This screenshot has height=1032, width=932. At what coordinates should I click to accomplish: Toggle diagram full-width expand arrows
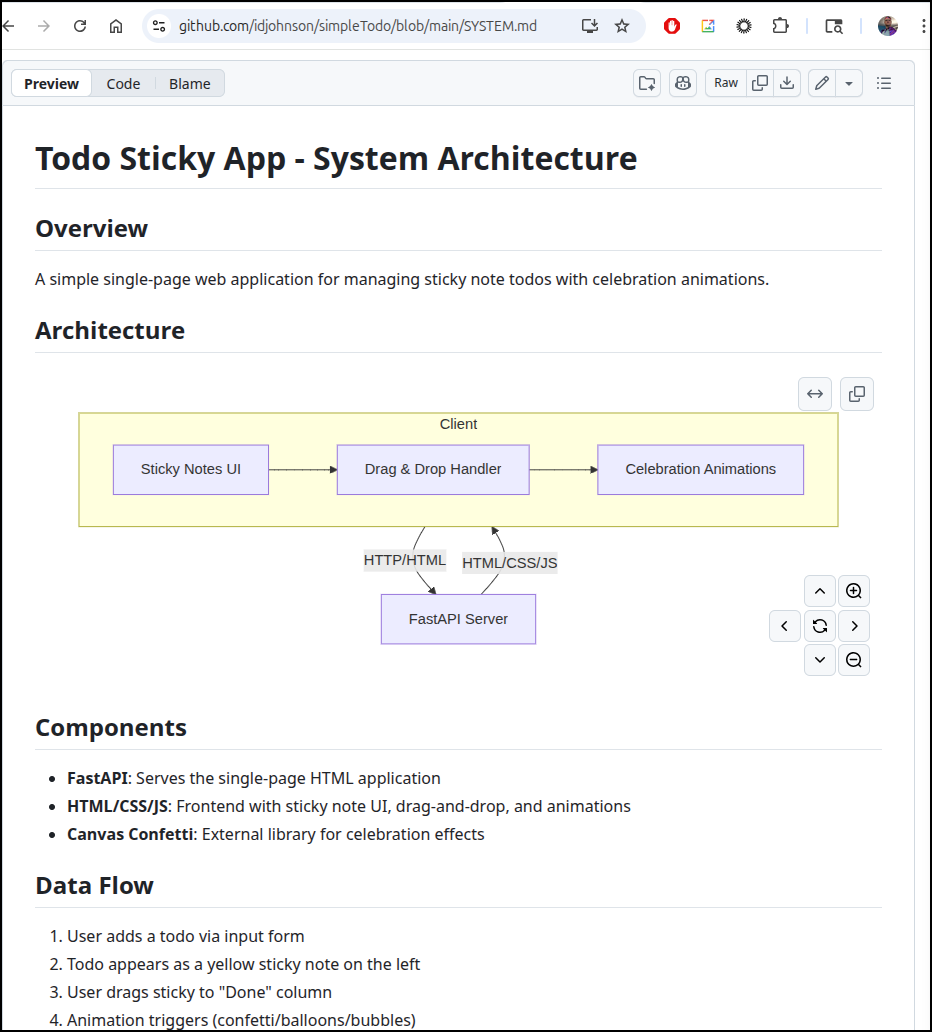tap(815, 394)
